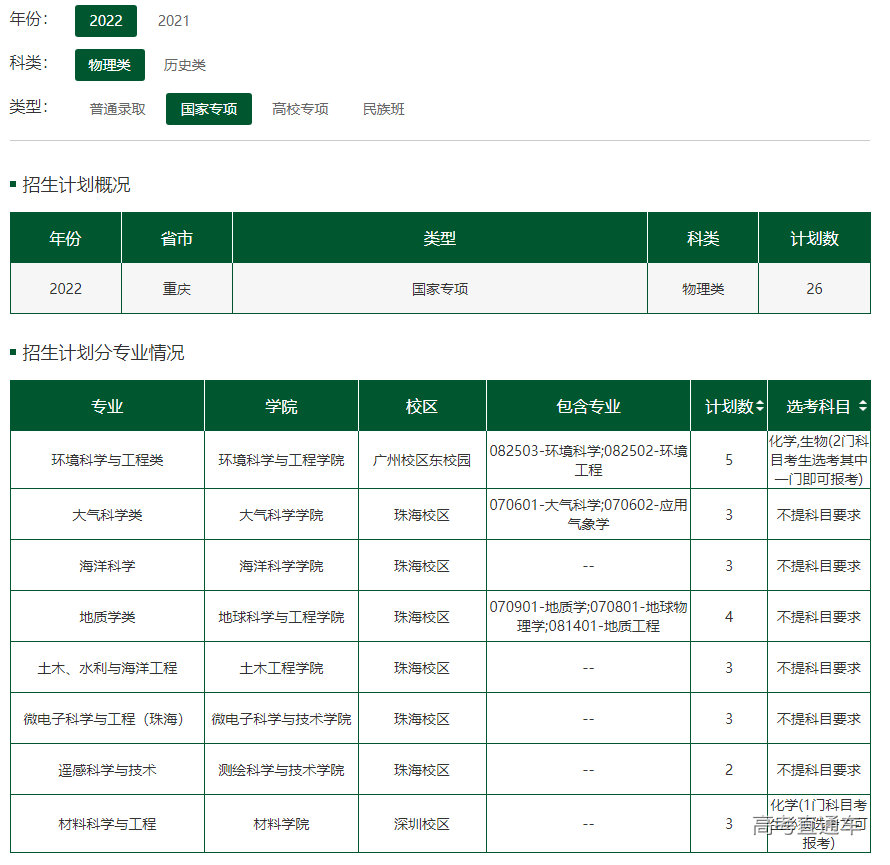Click 深圳校区 campus cell

point(422,824)
